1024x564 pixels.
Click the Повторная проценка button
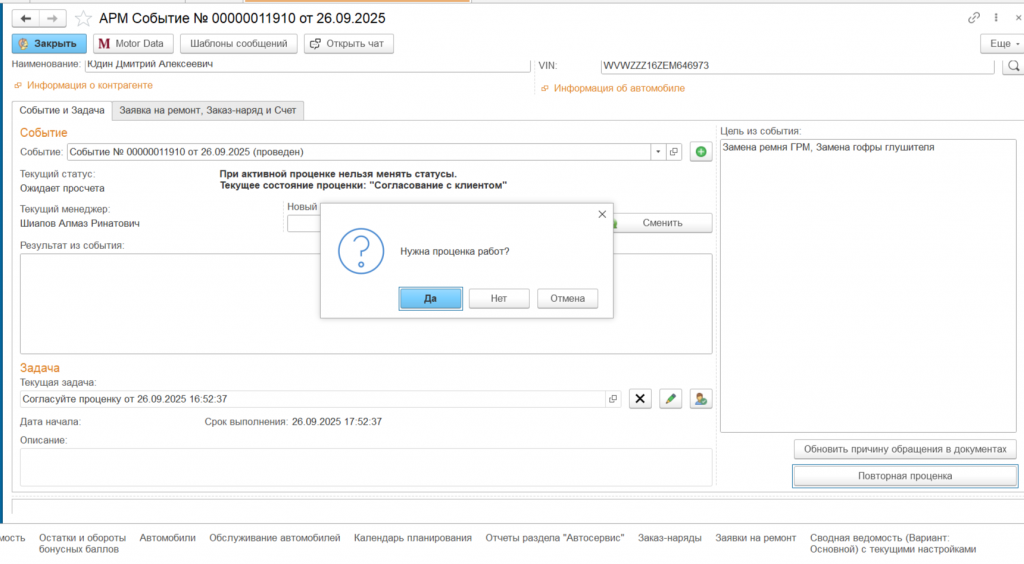[x=904, y=476]
